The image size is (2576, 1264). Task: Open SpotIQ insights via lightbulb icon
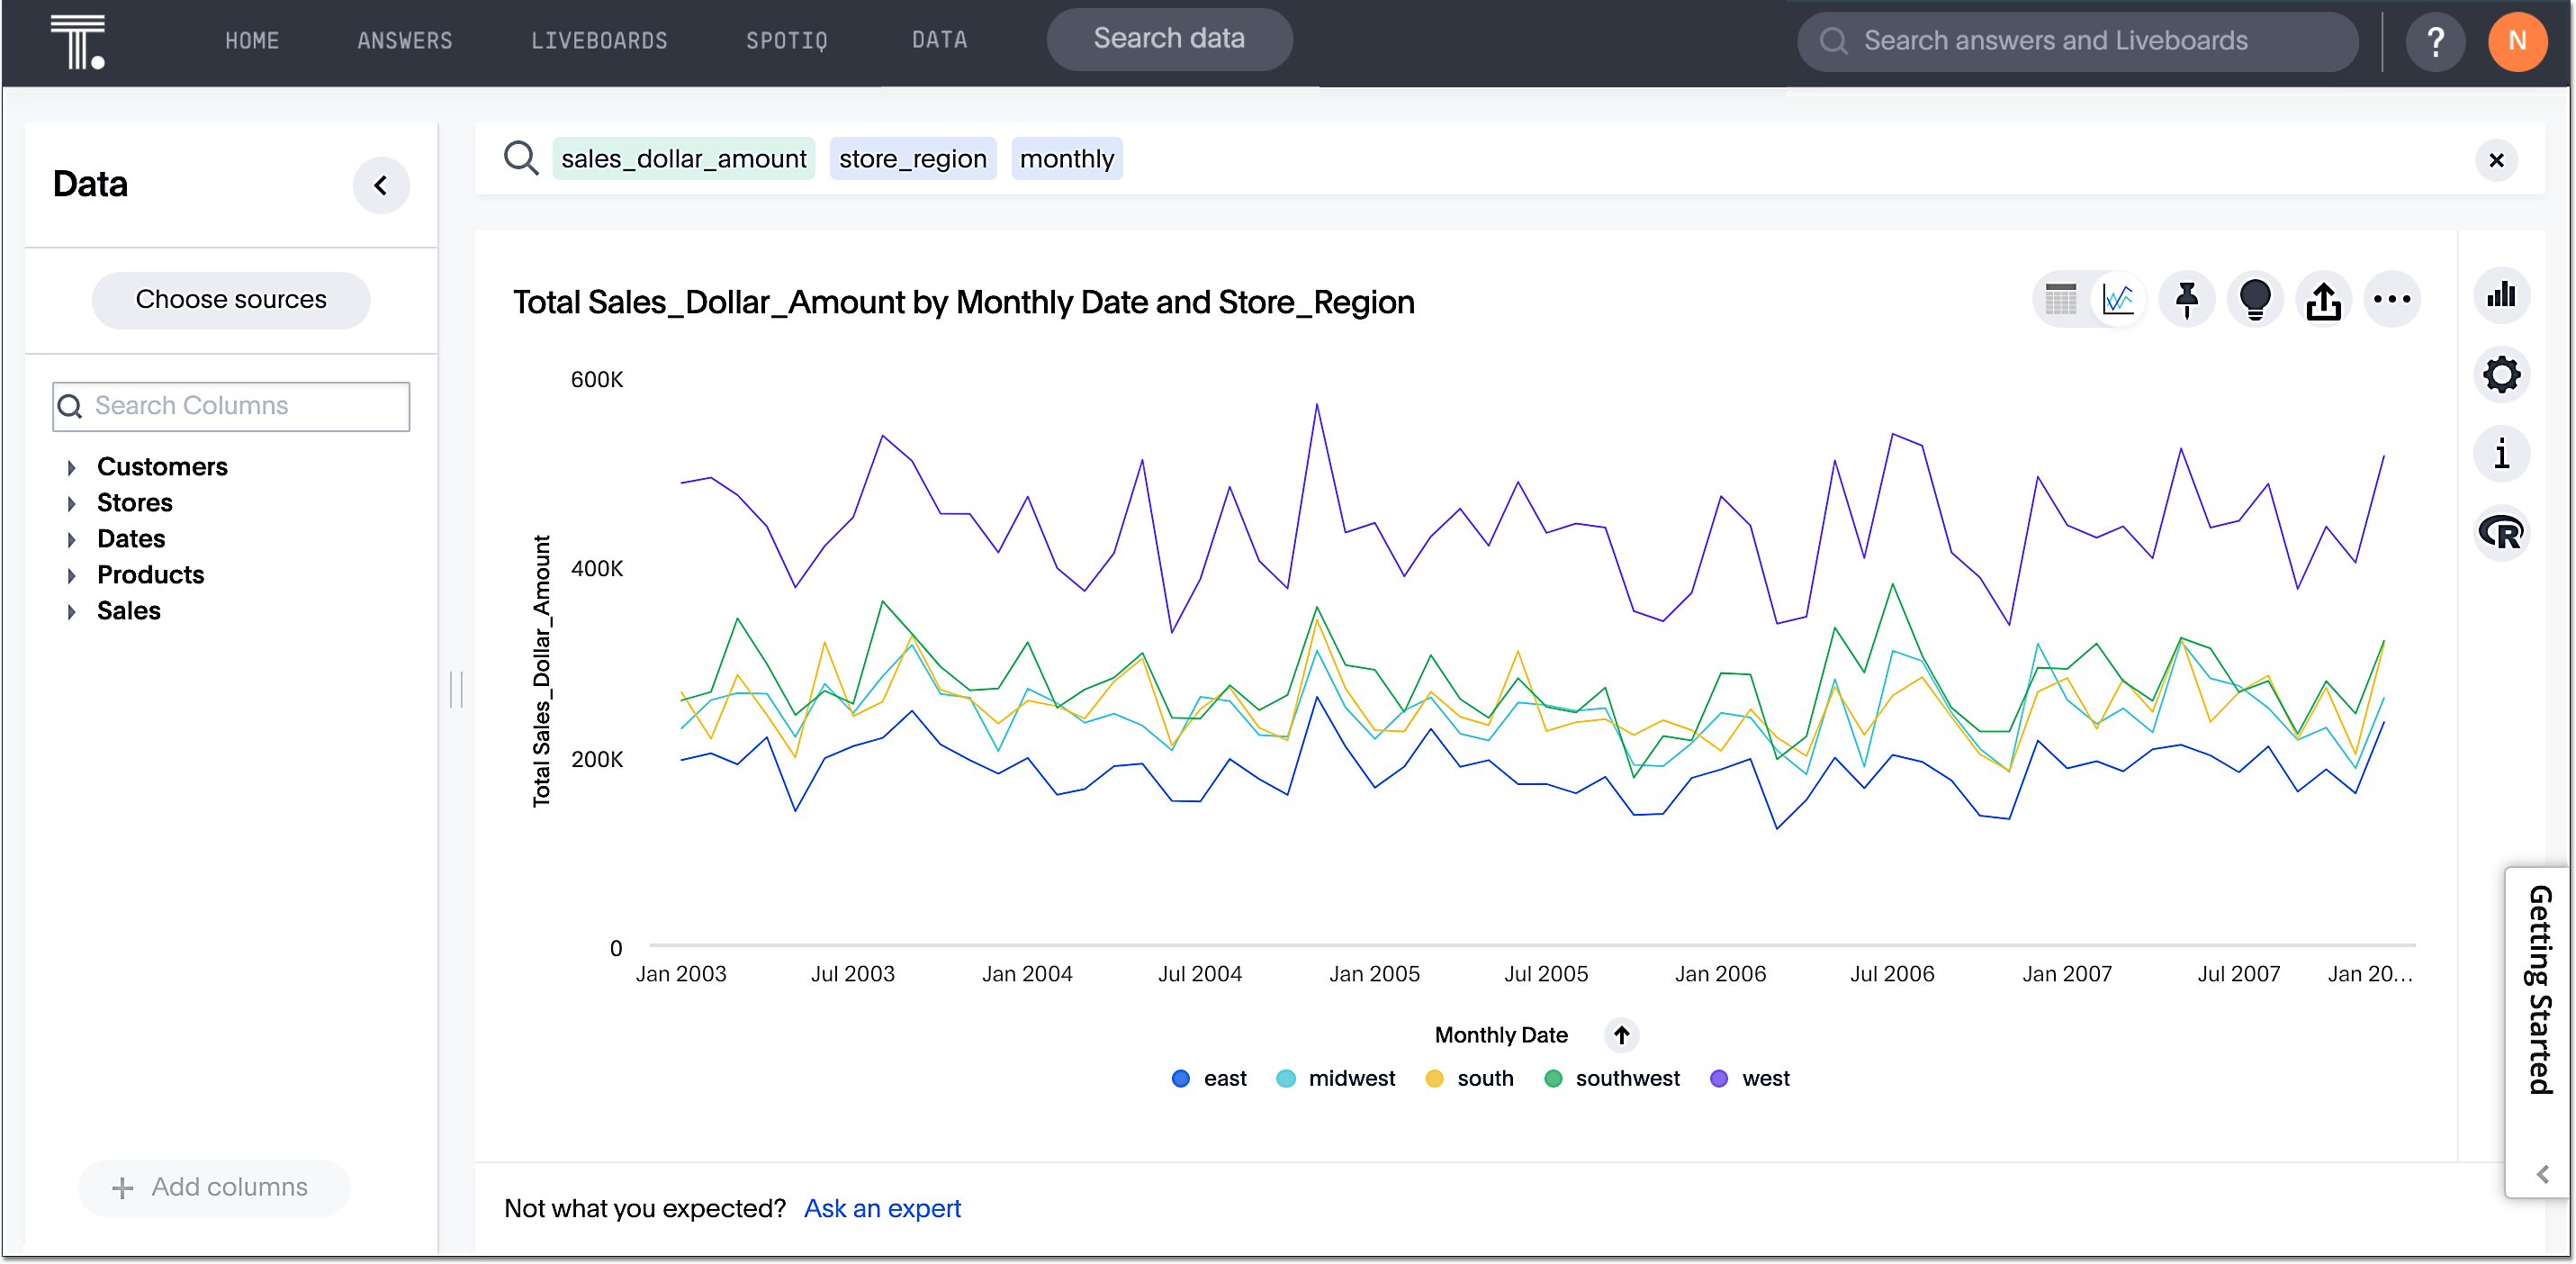pos(2255,299)
